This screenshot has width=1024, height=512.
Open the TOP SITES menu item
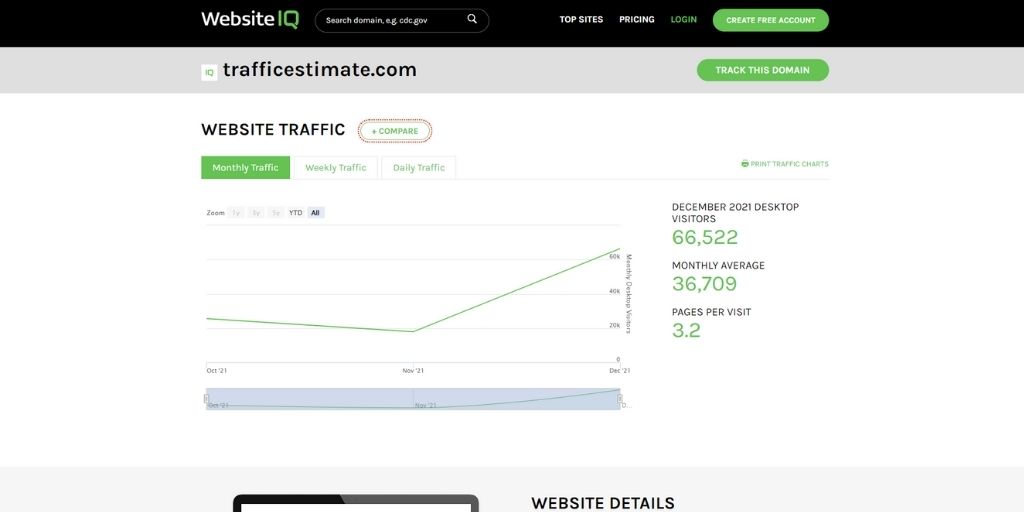click(x=581, y=20)
